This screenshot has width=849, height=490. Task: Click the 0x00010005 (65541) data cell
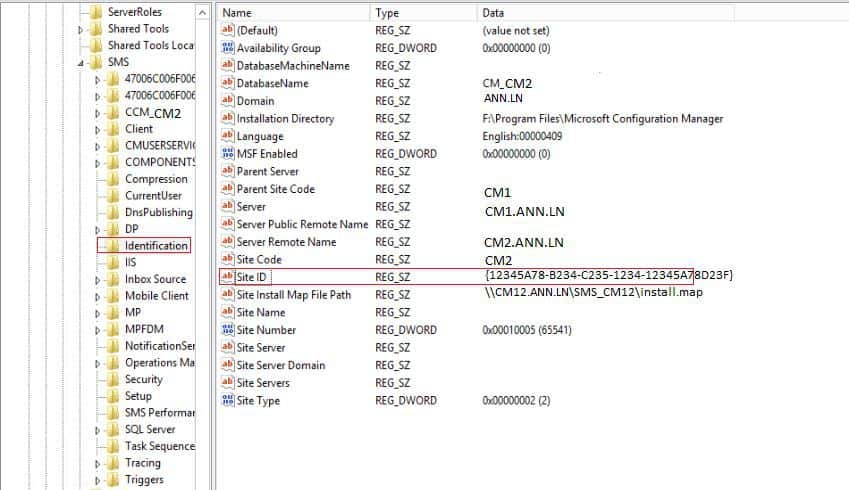pos(527,330)
